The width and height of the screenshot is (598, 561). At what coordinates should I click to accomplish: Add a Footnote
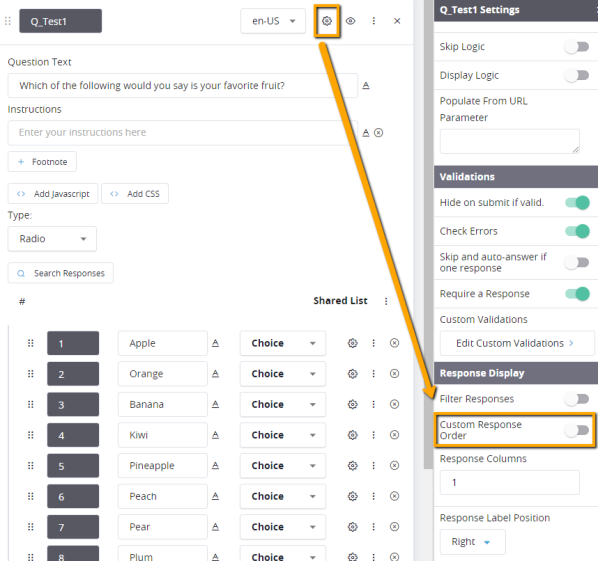click(x=42, y=162)
